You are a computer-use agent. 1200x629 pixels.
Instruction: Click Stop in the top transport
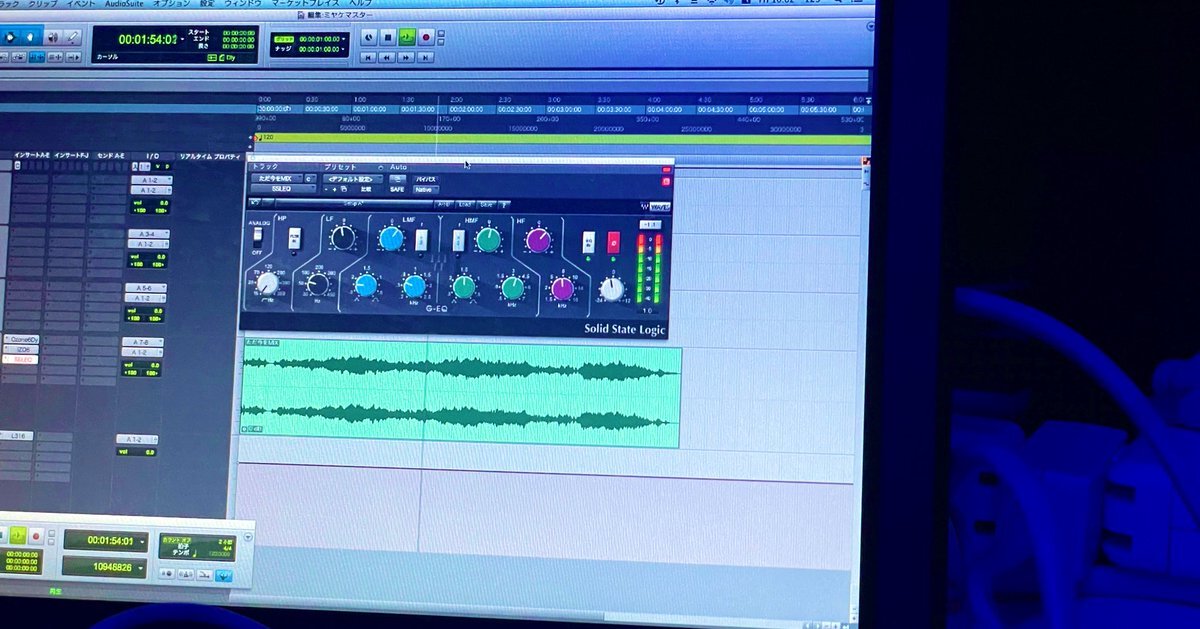[x=387, y=38]
